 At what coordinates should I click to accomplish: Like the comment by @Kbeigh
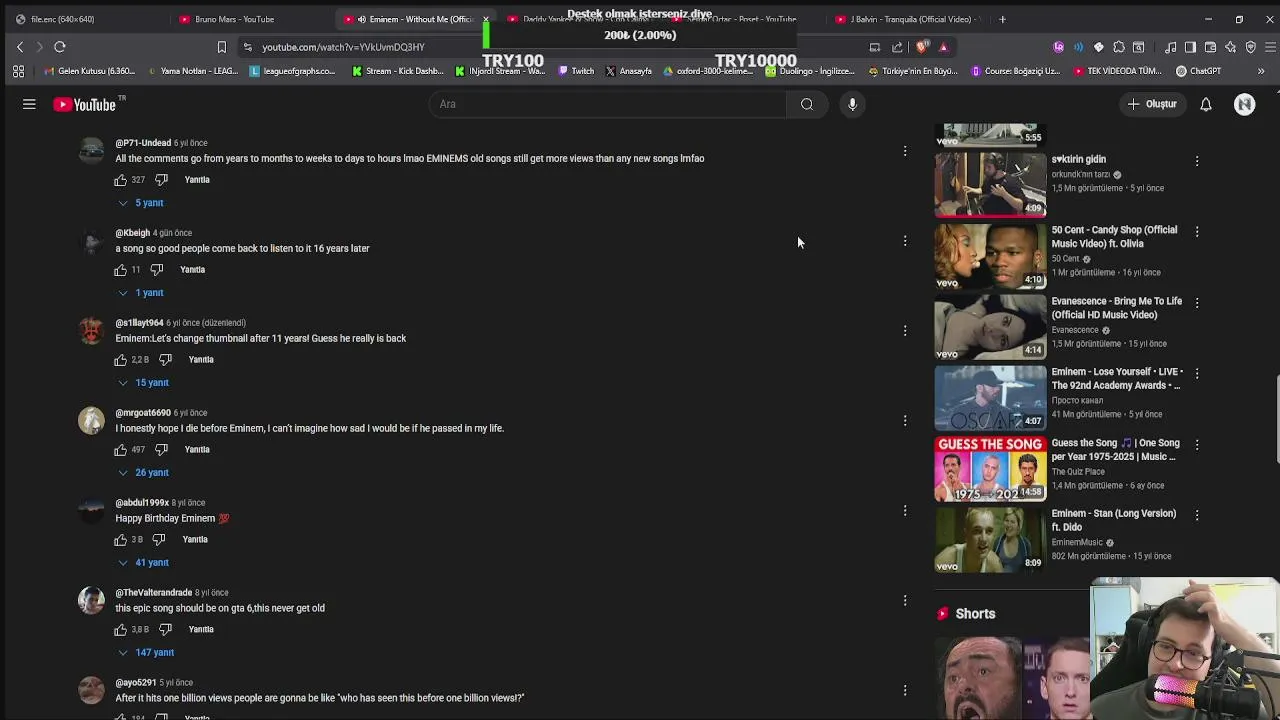(121, 270)
